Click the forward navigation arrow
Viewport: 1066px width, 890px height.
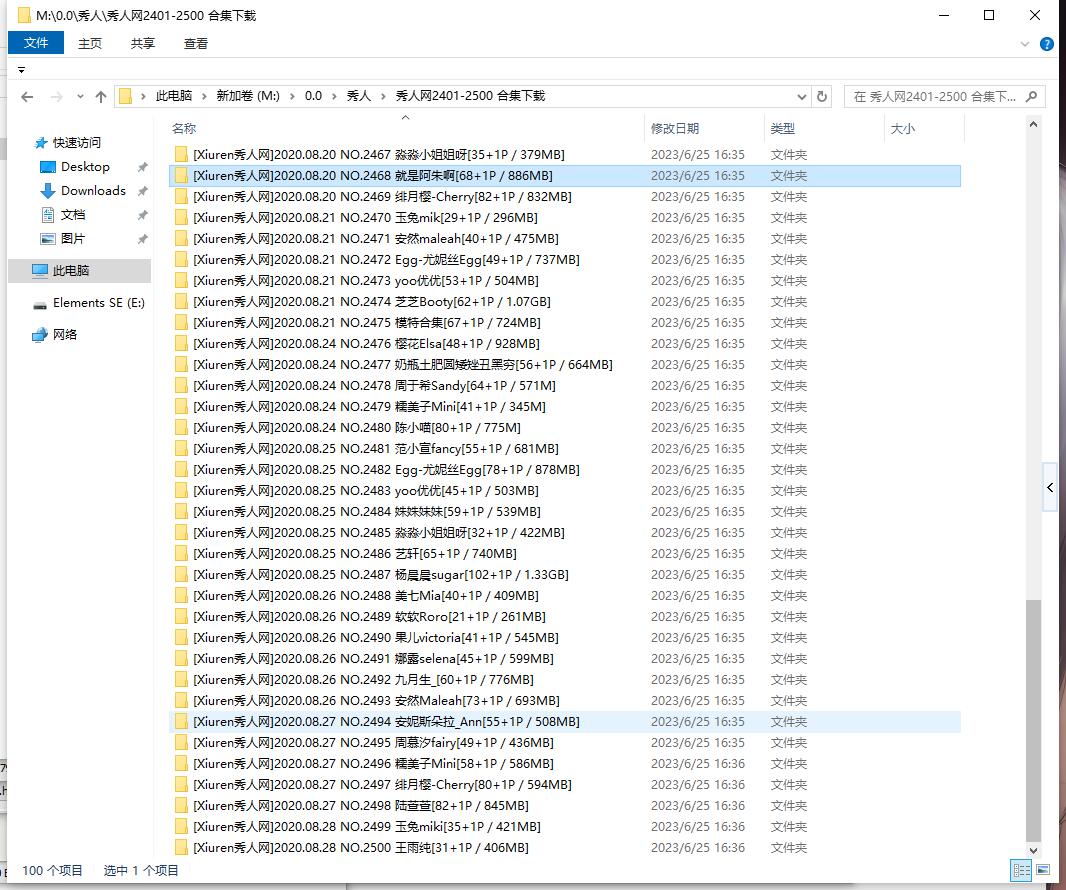(56, 97)
